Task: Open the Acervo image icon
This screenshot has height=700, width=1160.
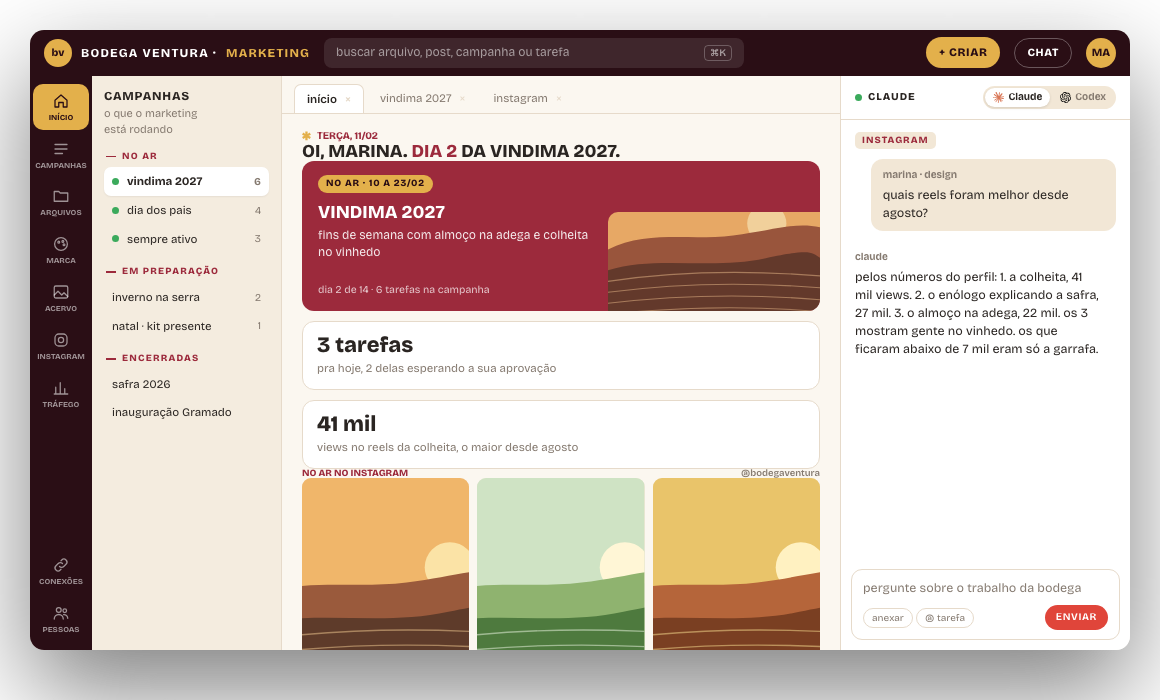Action: (x=61, y=298)
